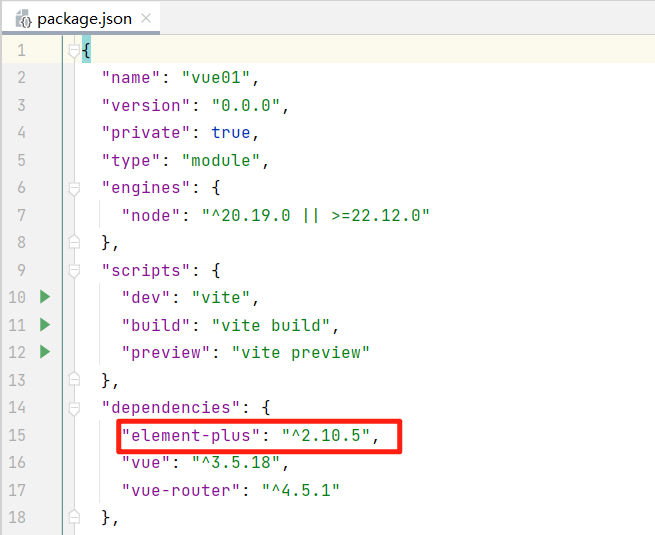Collapse the dependencies block fold marker
The image size is (655, 535).
pyautogui.click(x=74, y=408)
